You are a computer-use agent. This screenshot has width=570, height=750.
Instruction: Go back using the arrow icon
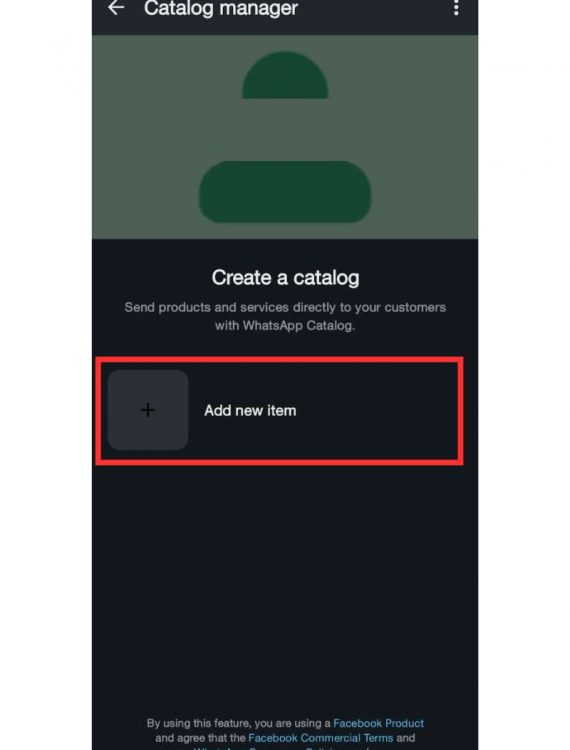coord(116,8)
